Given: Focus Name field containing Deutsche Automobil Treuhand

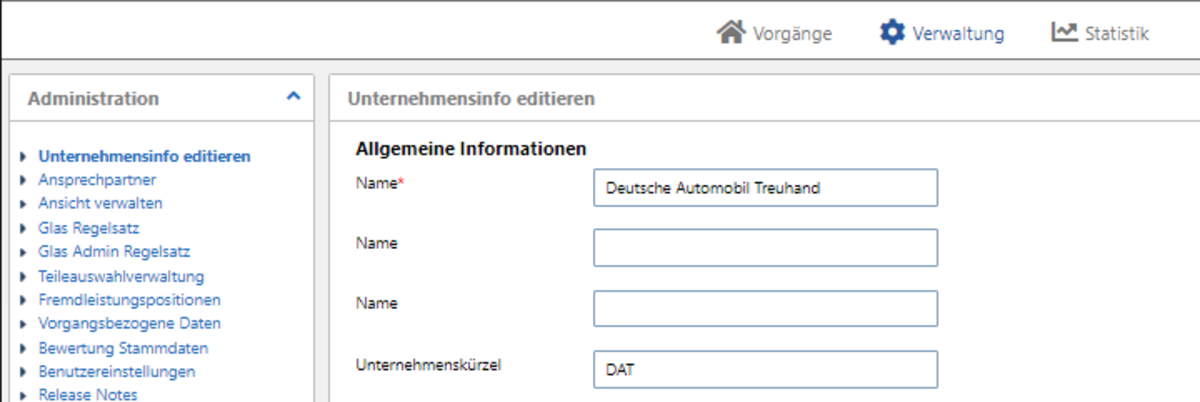Looking at the screenshot, I should coord(766,187).
